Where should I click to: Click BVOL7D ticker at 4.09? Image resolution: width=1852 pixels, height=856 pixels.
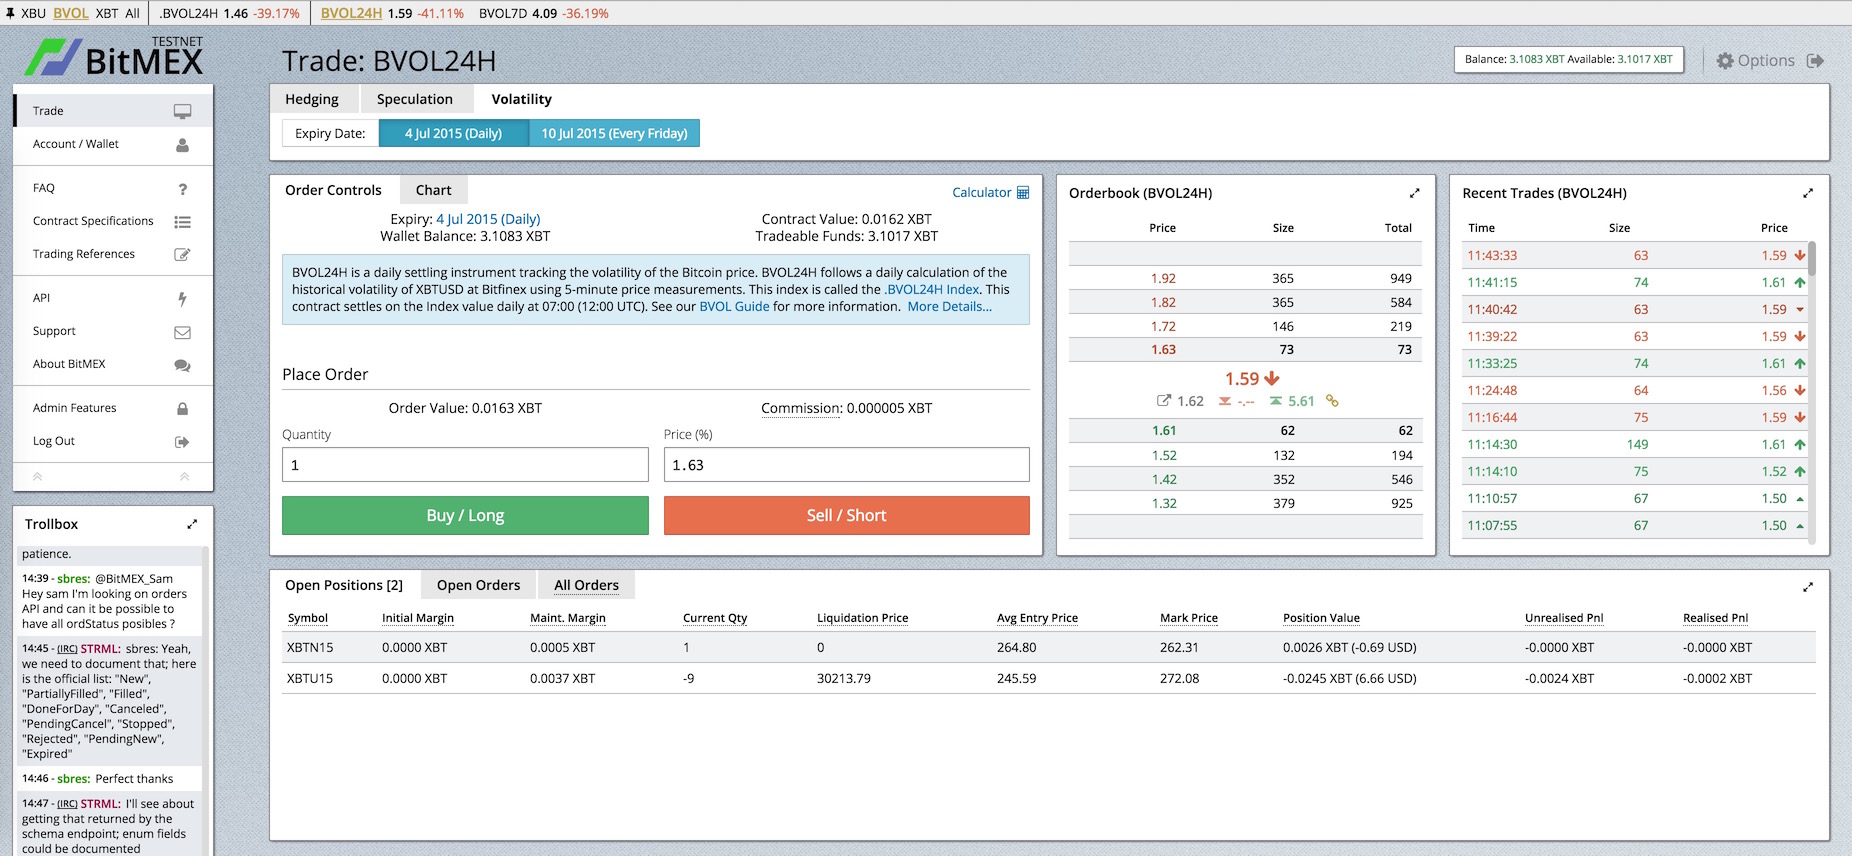tap(544, 13)
